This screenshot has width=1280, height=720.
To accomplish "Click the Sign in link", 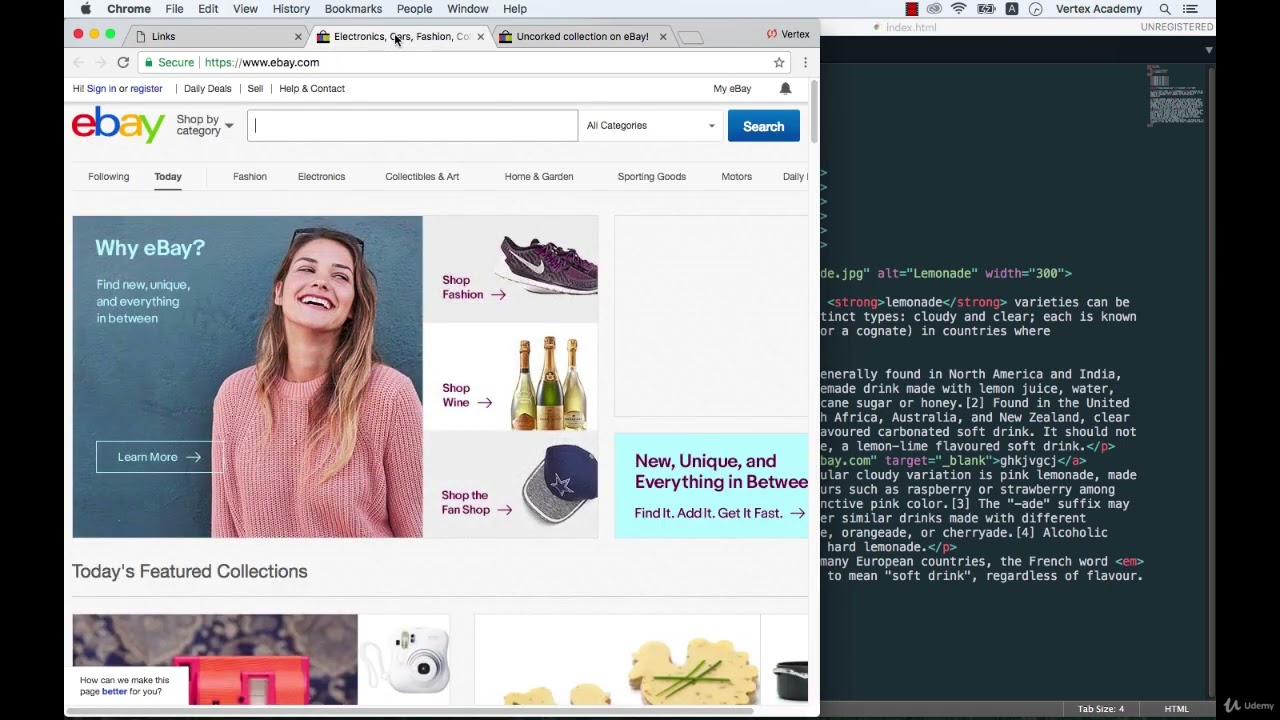I will click(x=101, y=88).
